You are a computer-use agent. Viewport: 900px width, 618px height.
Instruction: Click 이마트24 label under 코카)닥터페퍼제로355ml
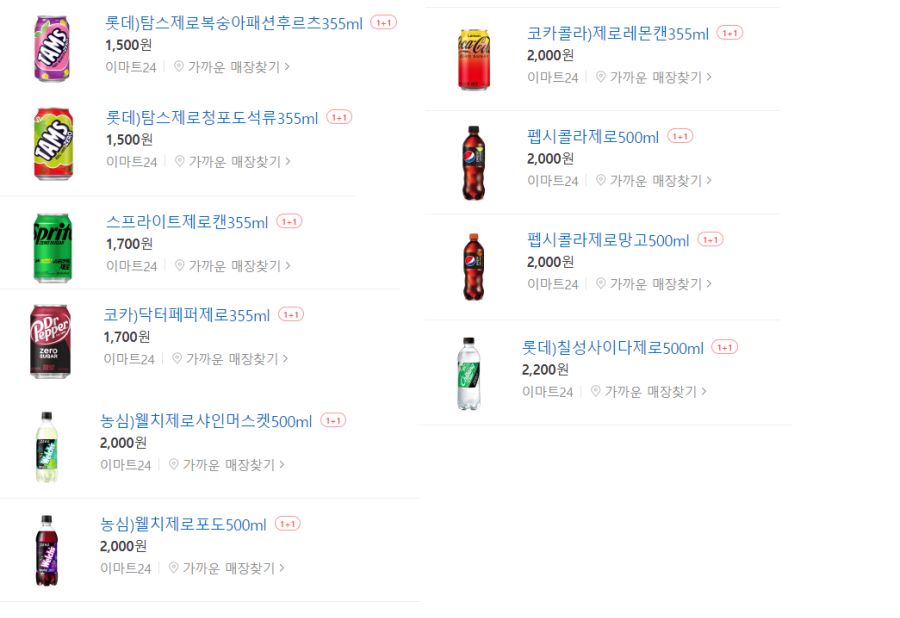(x=129, y=359)
